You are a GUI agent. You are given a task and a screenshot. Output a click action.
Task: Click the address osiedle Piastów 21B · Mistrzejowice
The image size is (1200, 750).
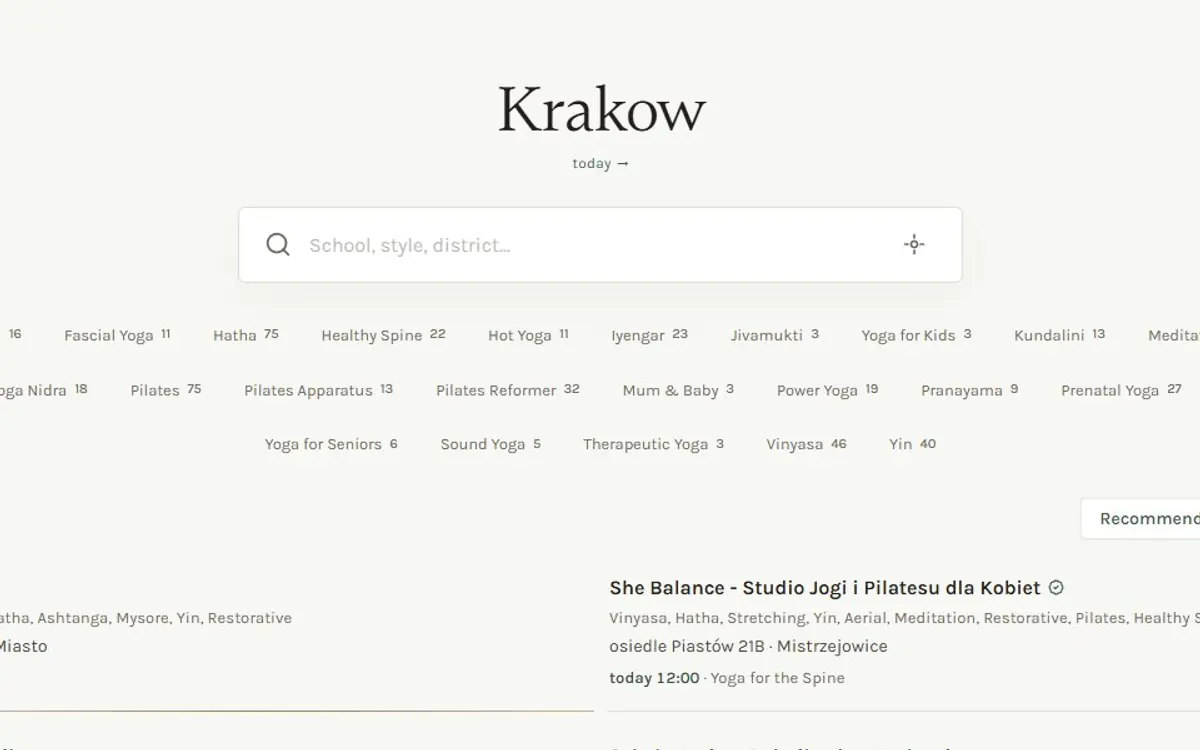748,646
